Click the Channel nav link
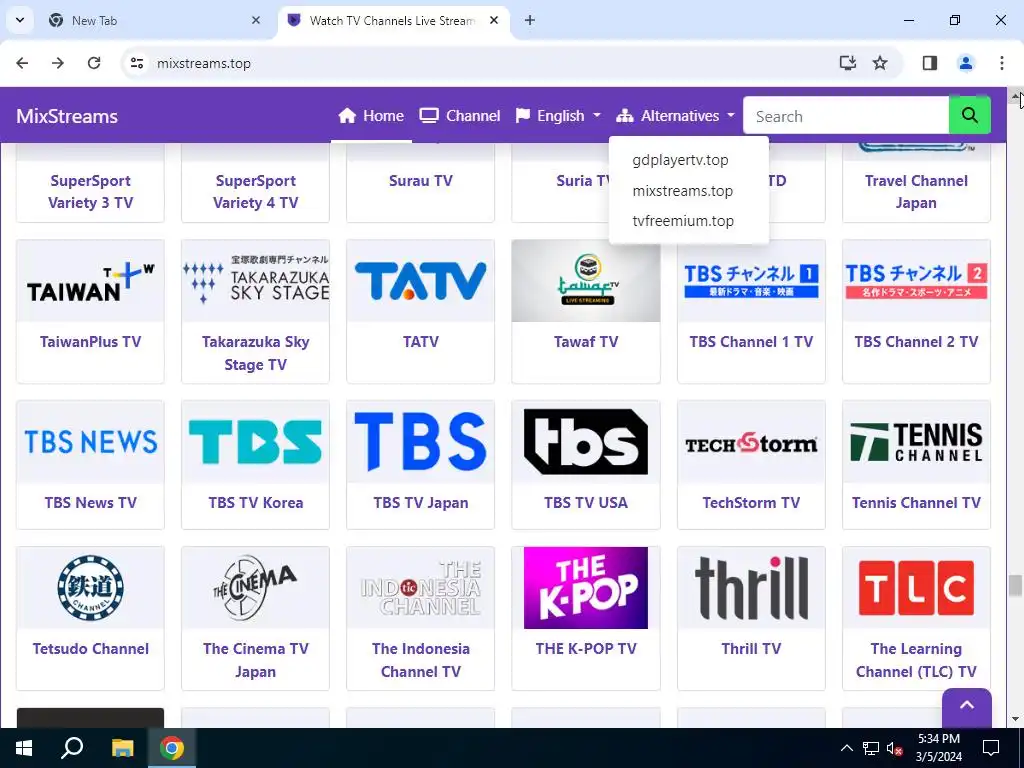 click(x=460, y=116)
